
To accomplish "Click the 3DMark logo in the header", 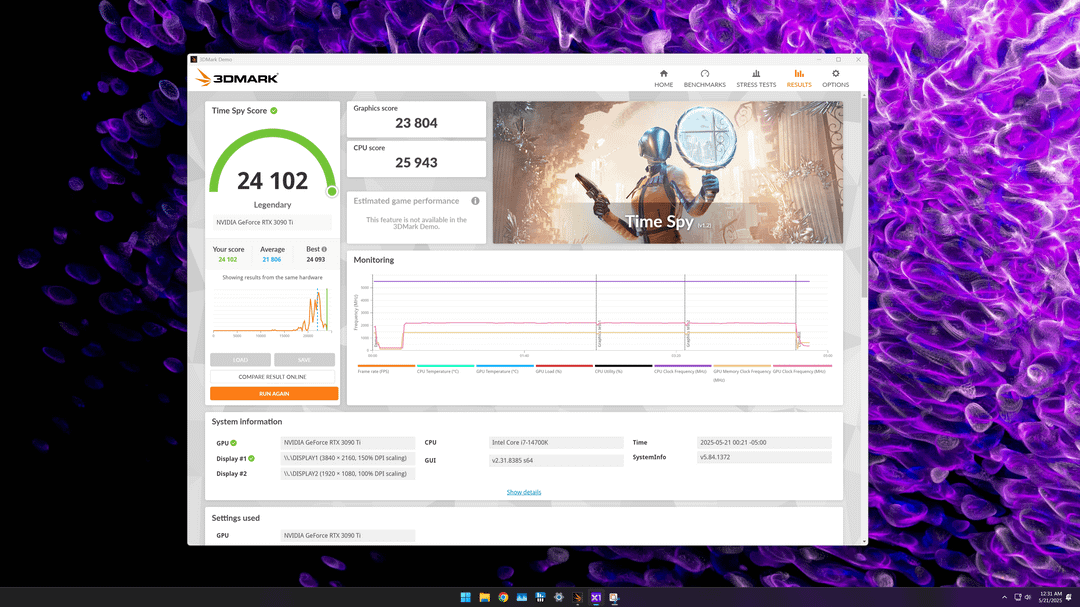I will tap(237, 78).
